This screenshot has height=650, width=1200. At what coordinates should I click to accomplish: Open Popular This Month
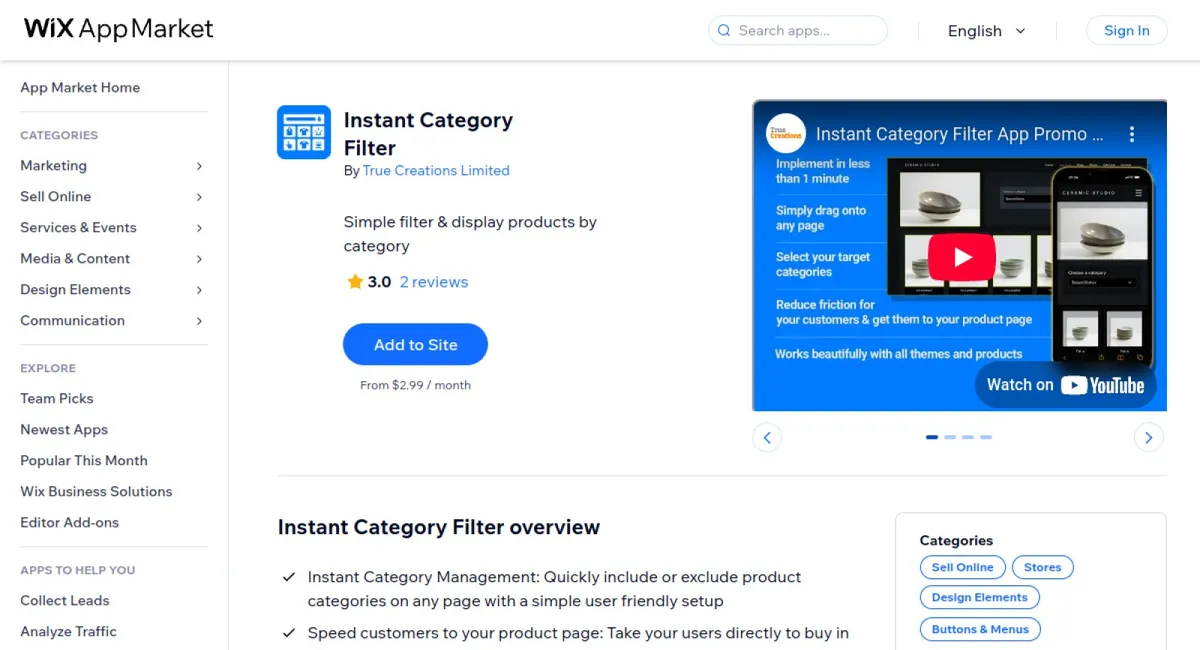point(84,460)
